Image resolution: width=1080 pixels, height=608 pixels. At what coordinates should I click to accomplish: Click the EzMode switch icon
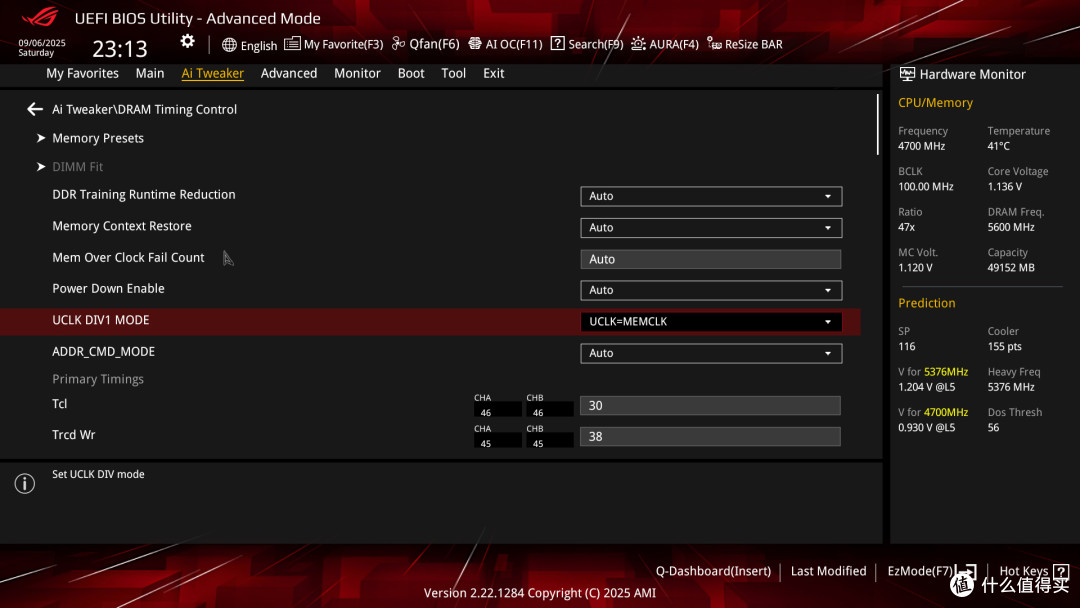[966, 571]
